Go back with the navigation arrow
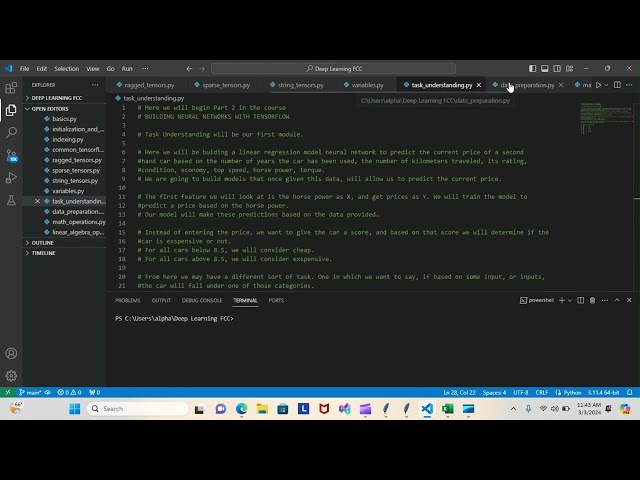Screen dimensions: 640x480 189,69
